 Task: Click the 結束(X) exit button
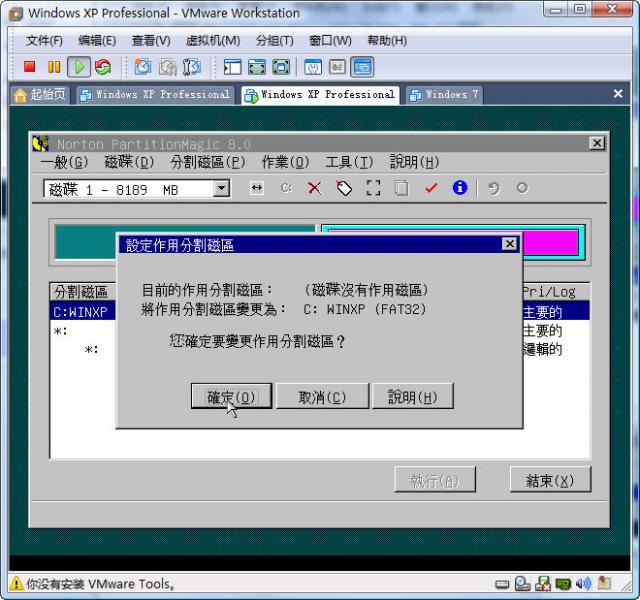point(550,480)
